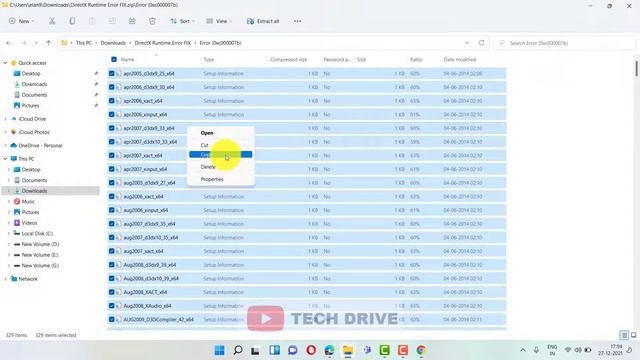The height and width of the screenshot is (360, 640).
Task: Open Task View on taskbar
Action: click(x=256, y=350)
